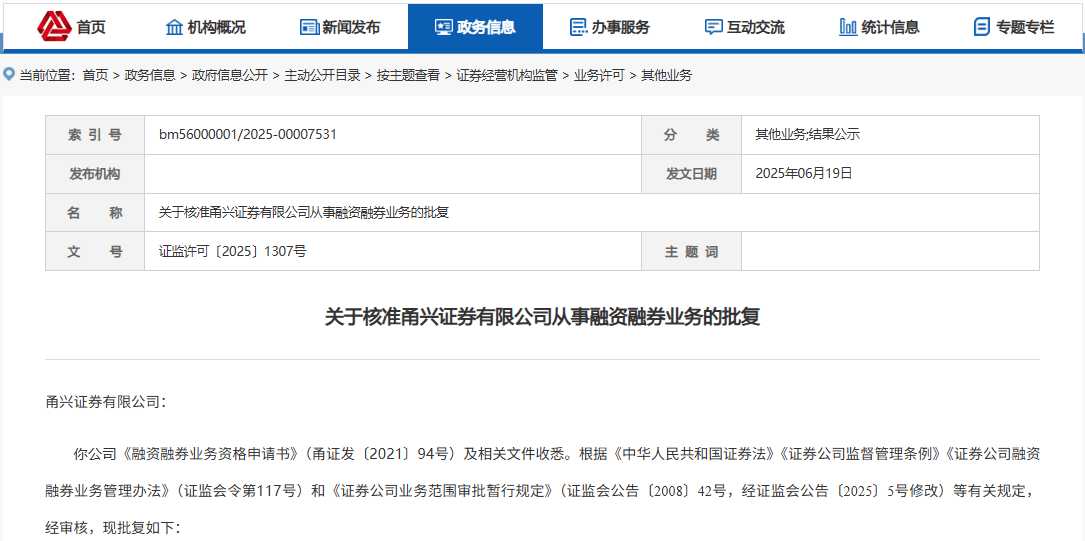Click the 政务信息 breadcrumb link

(149, 76)
